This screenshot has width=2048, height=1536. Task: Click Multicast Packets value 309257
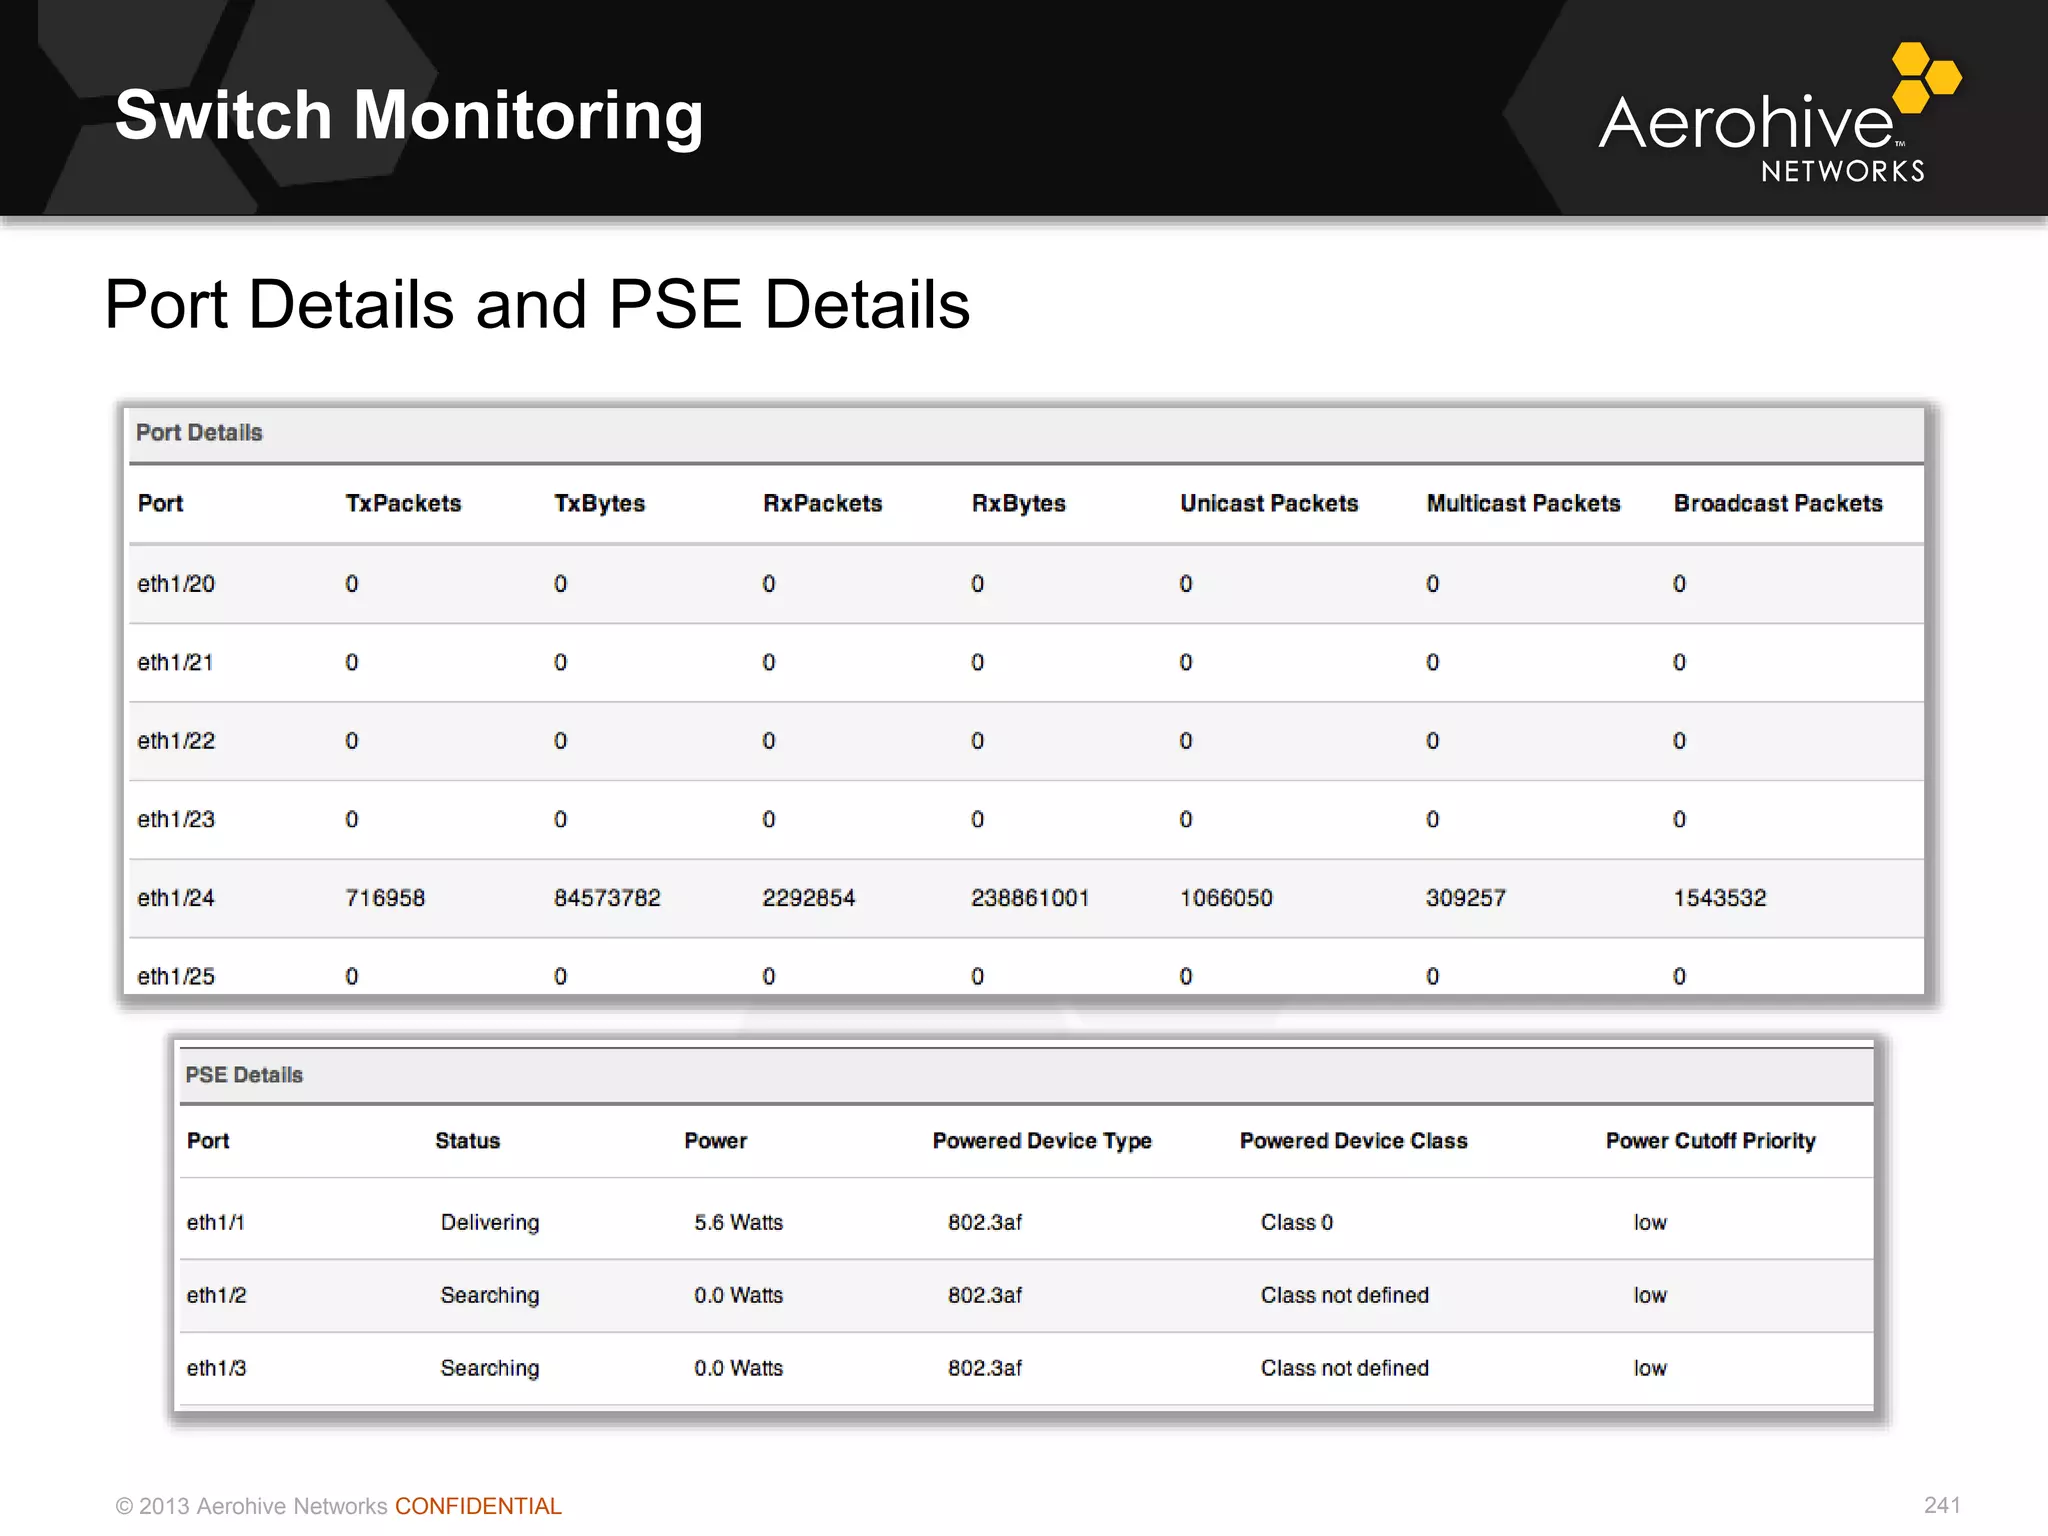coord(1466,898)
